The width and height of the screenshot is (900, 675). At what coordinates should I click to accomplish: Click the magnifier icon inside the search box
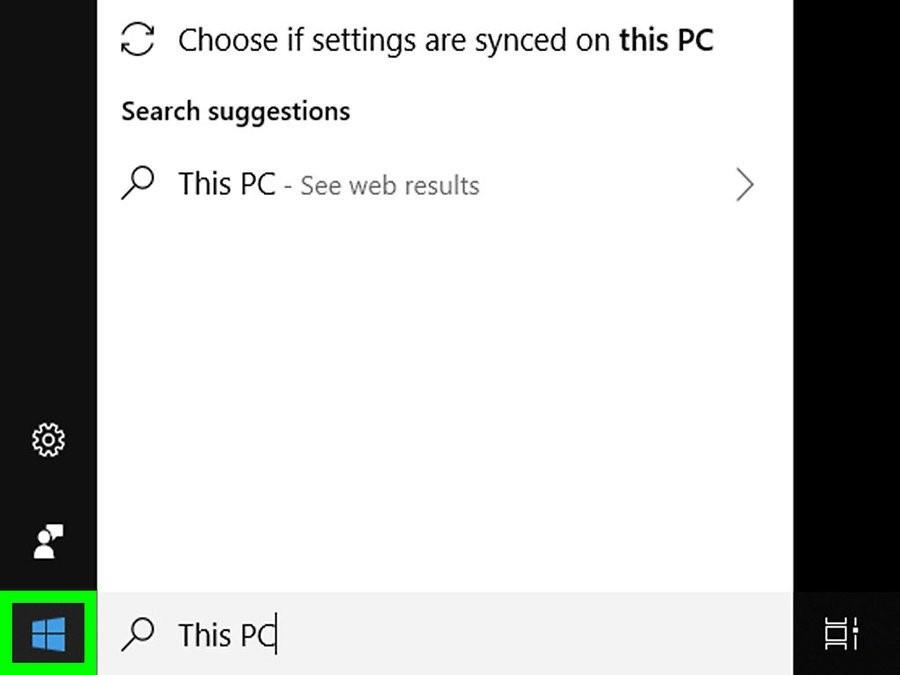point(138,633)
